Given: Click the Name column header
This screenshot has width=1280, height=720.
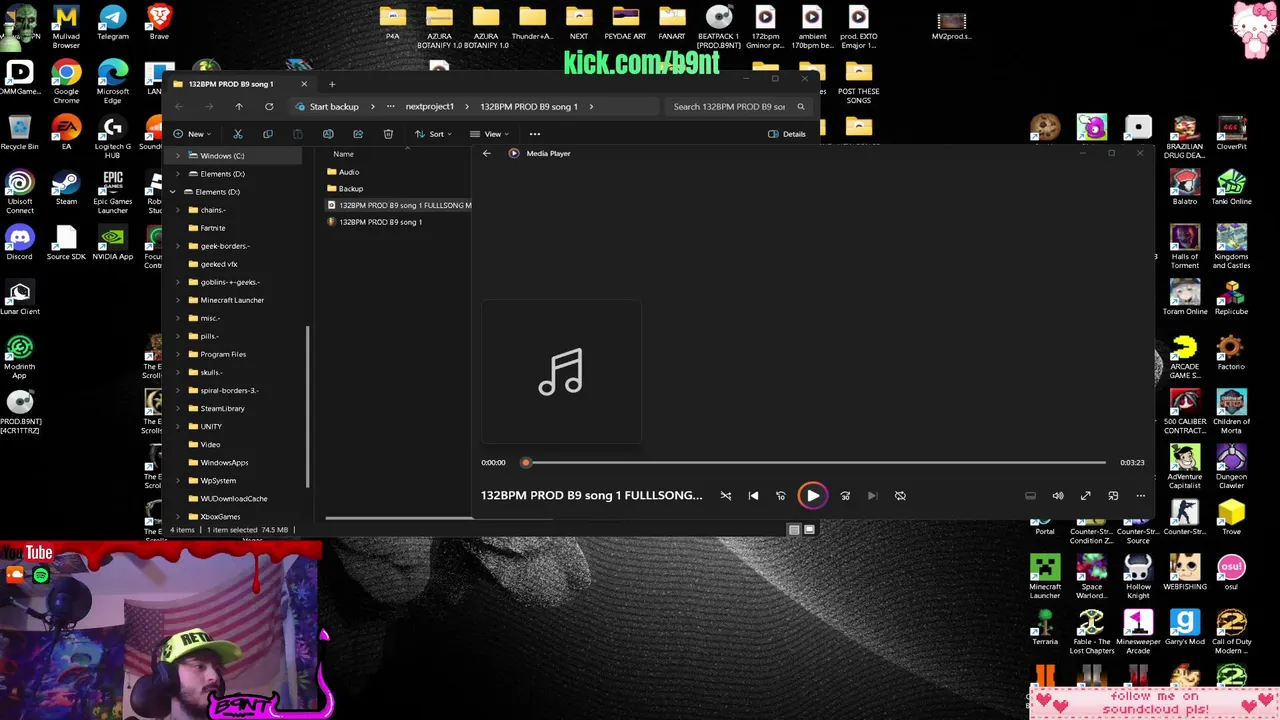Looking at the screenshot, I should point(343,154).
